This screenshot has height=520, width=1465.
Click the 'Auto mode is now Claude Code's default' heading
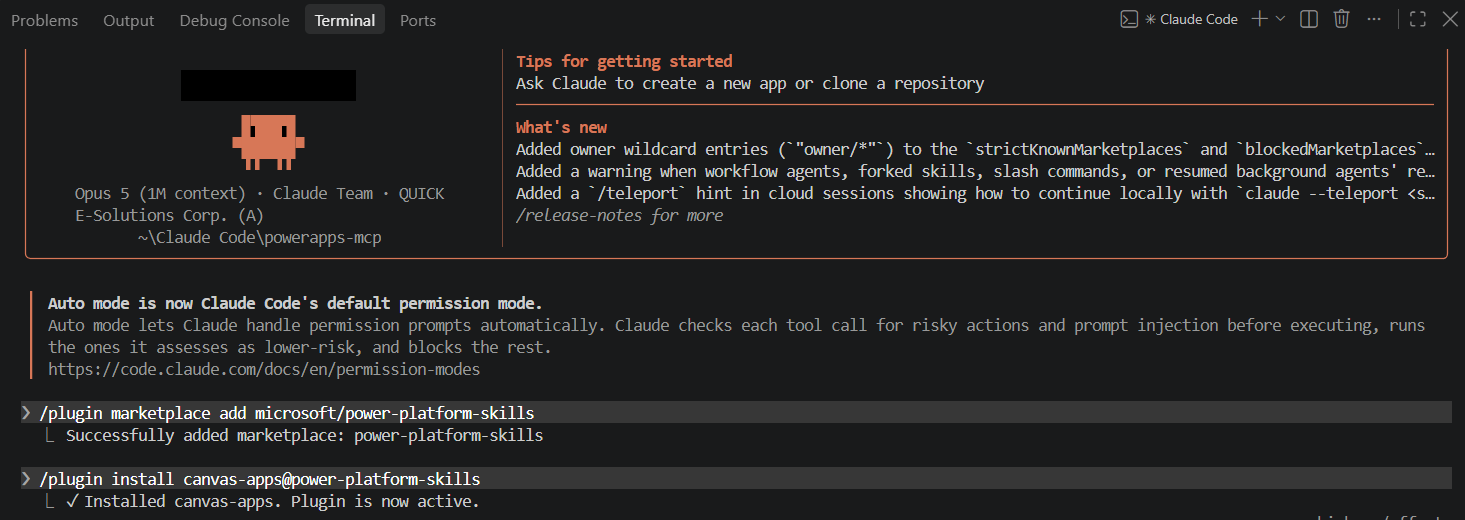(295, 303)
